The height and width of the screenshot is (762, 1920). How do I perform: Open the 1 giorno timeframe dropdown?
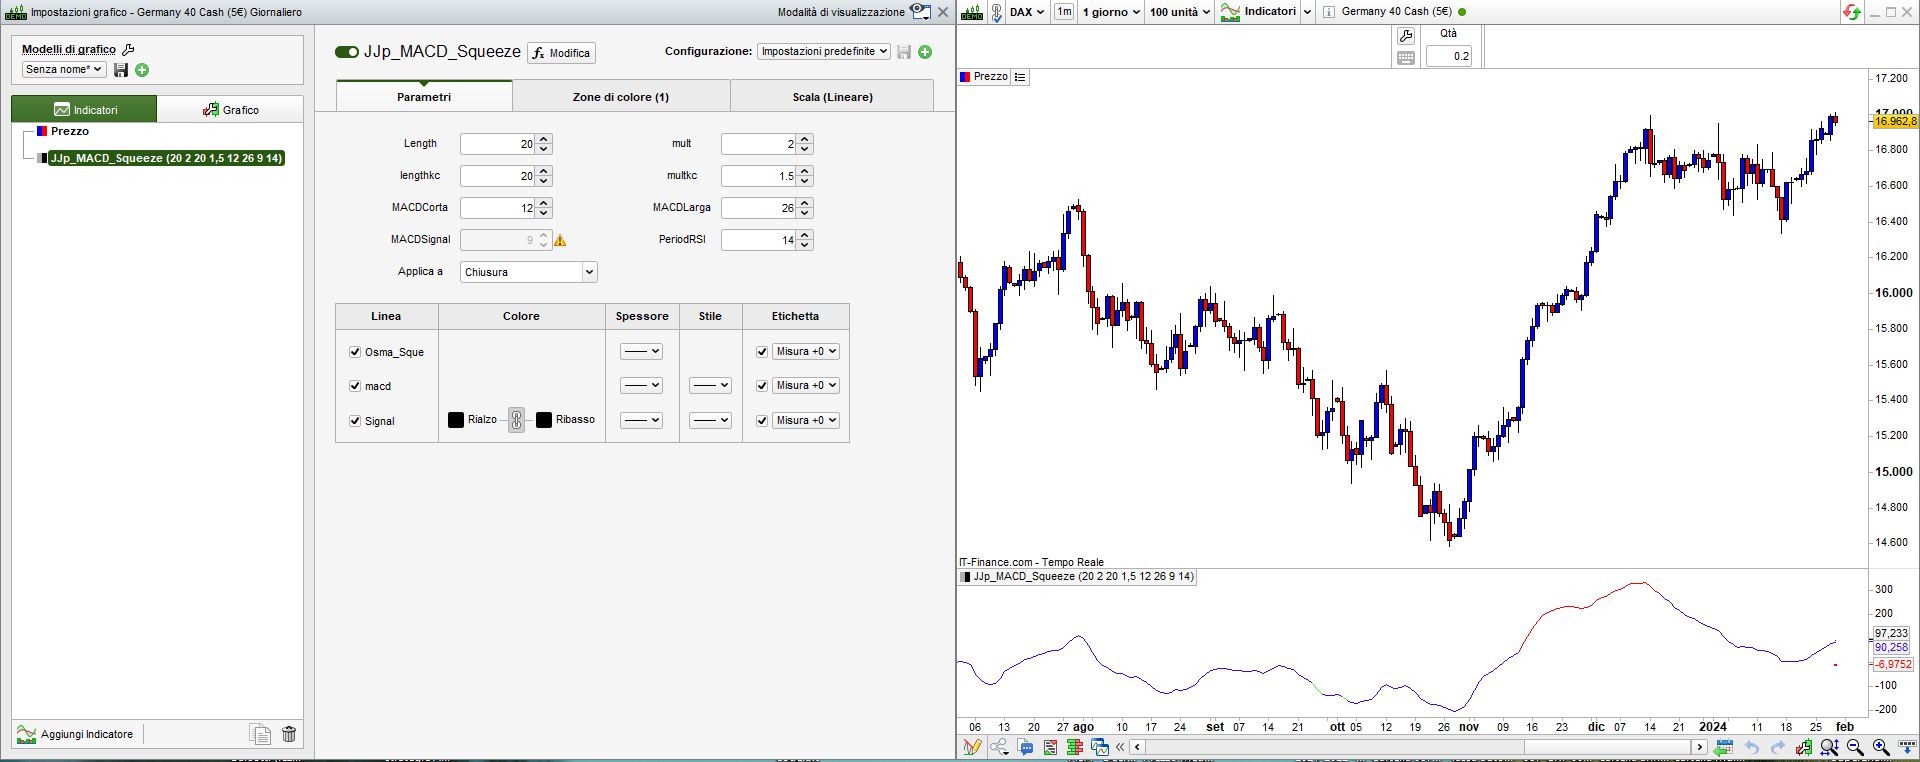click(1111, 12)
